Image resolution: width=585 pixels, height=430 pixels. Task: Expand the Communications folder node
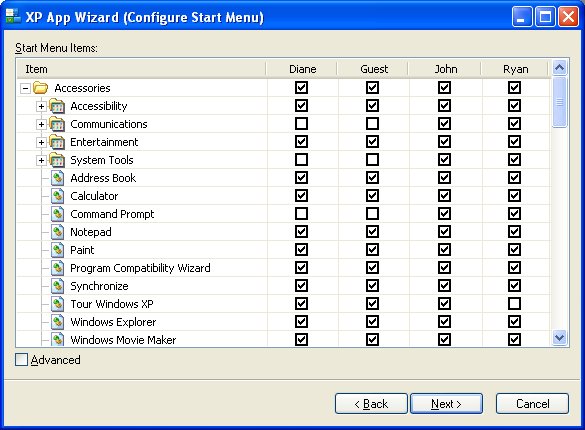pos(41,124)
